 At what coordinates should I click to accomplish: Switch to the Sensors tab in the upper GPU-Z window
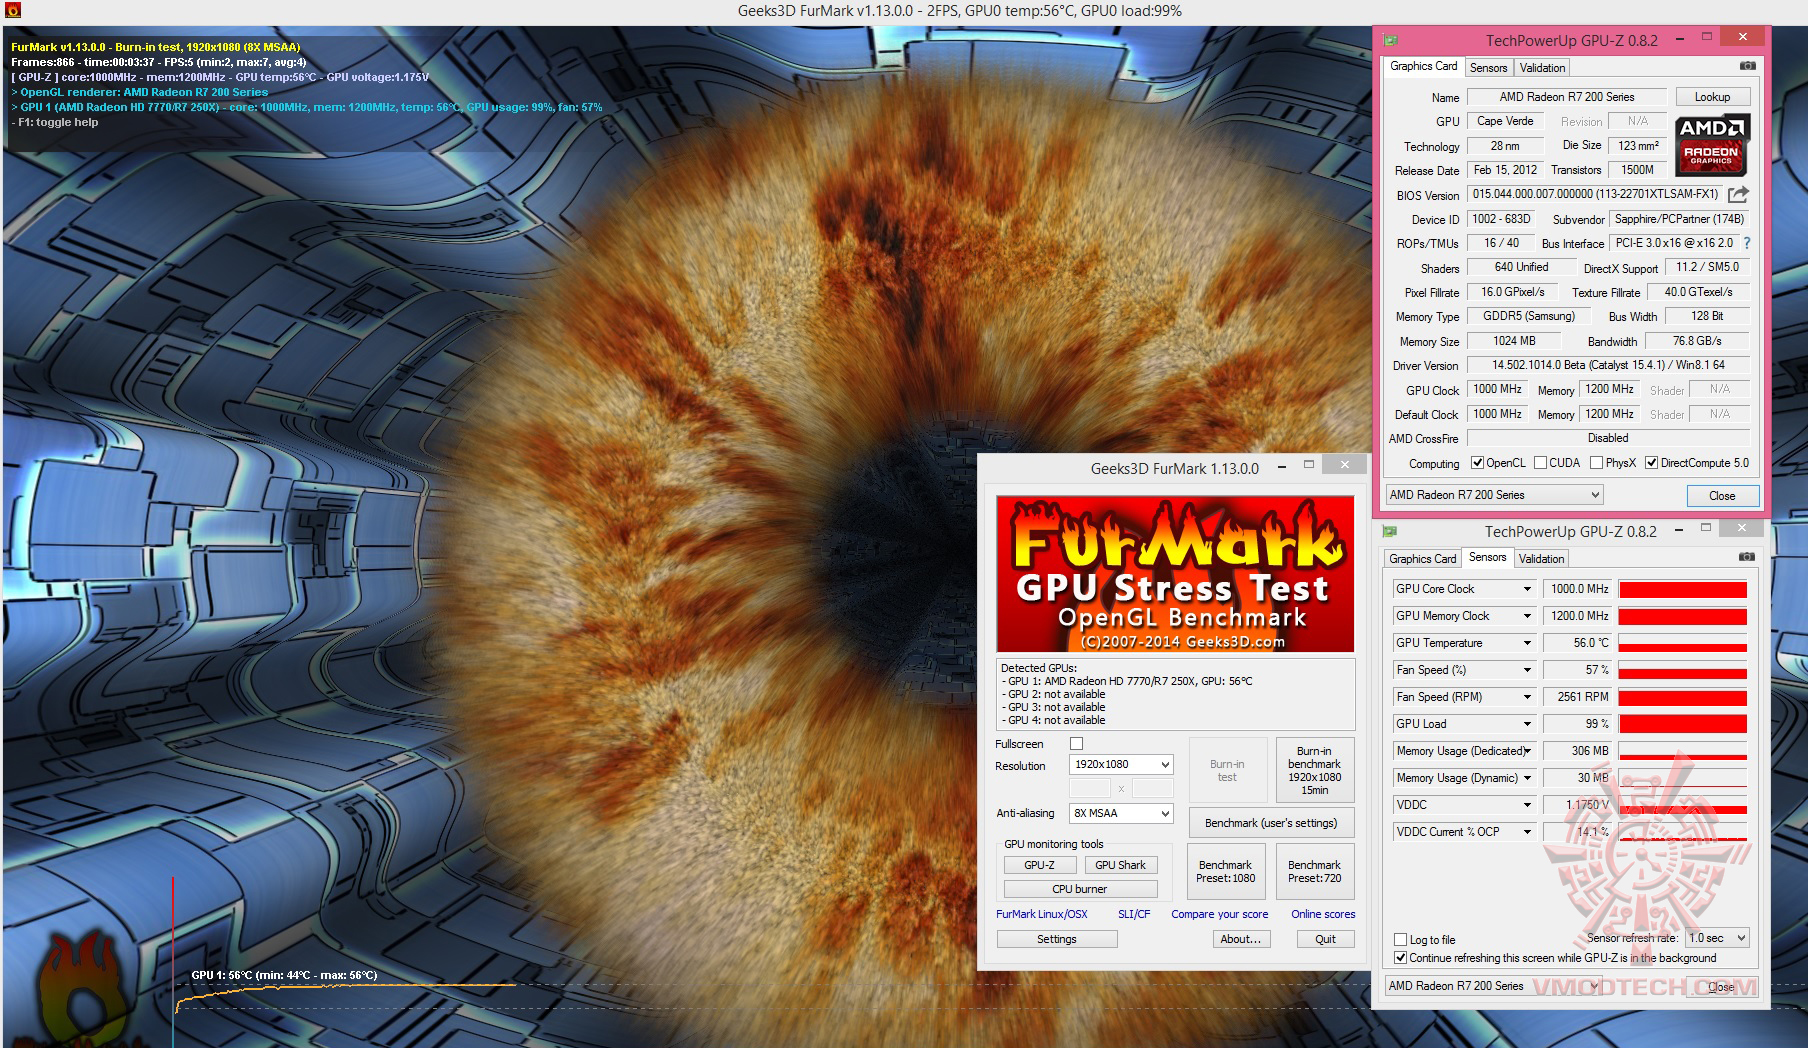point(1488,68)
